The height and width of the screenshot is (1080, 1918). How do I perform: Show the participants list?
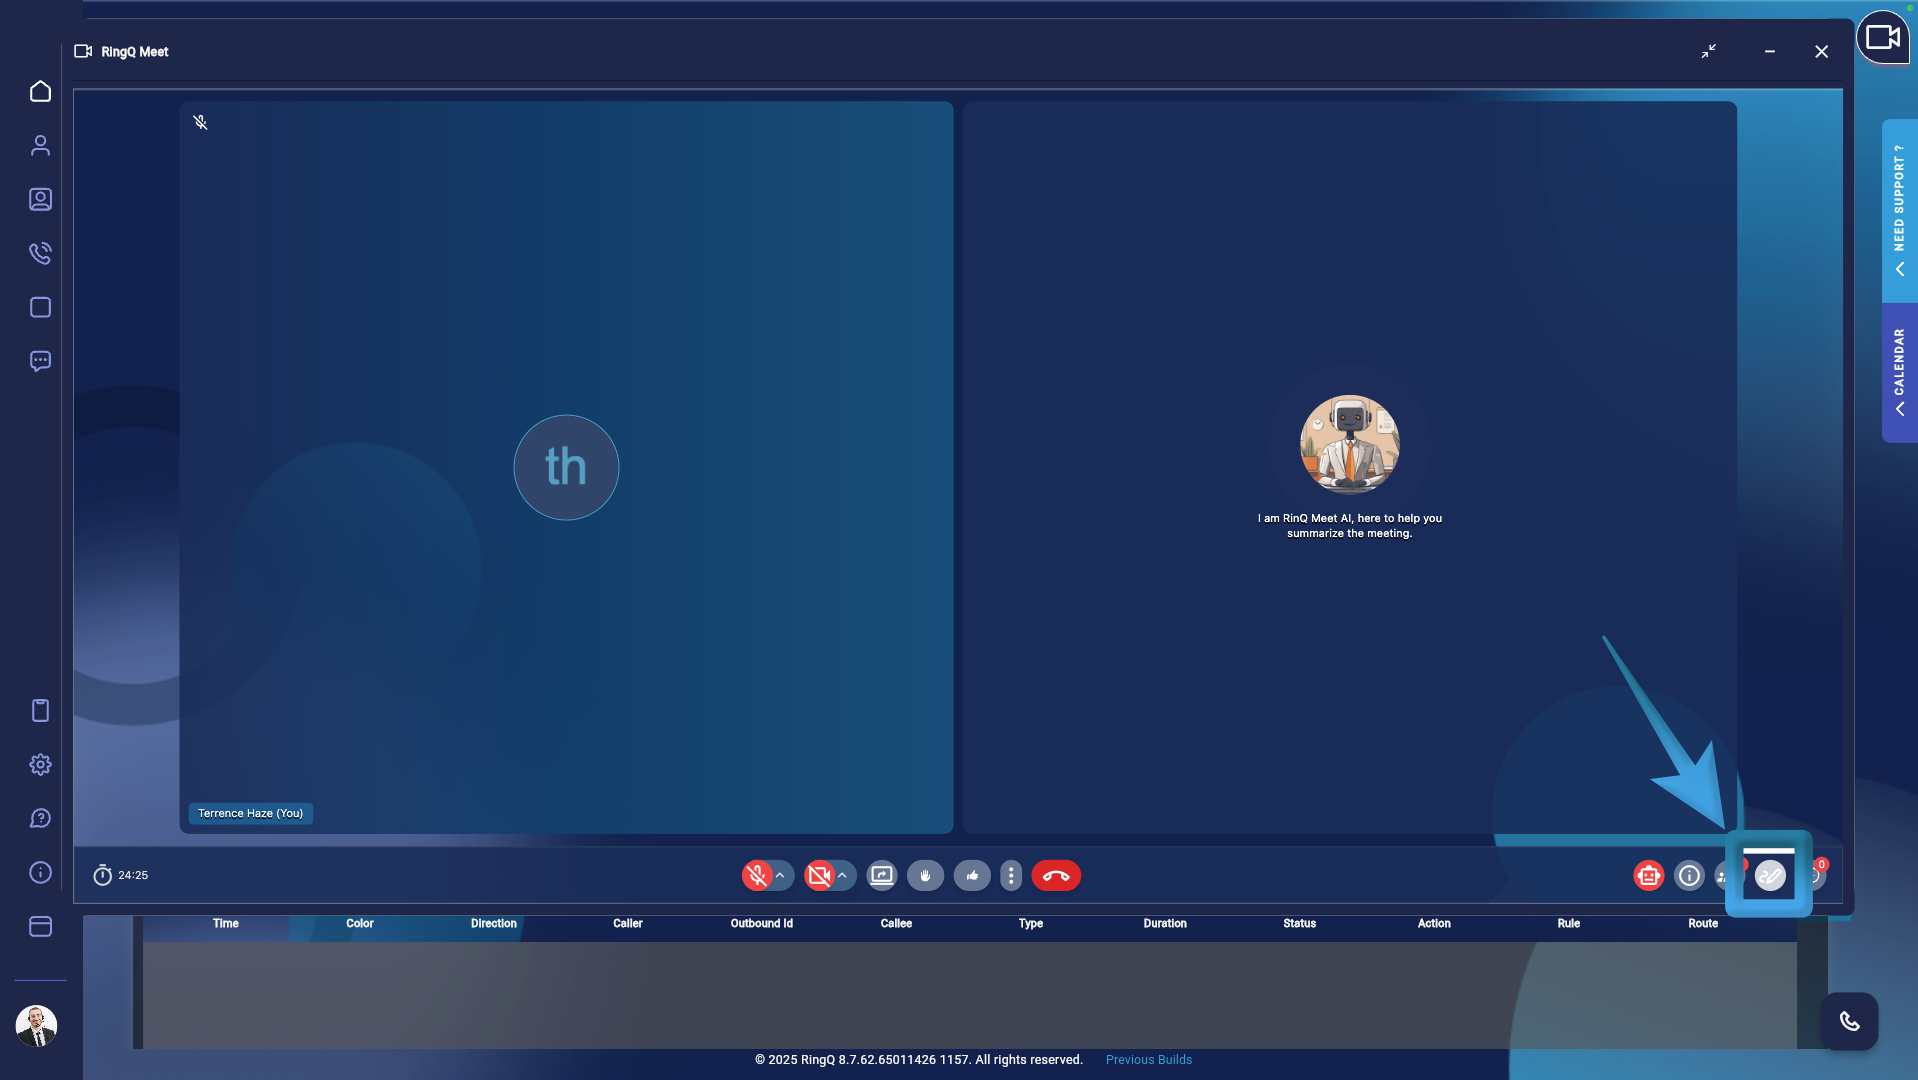click(x=1725, y=875)
